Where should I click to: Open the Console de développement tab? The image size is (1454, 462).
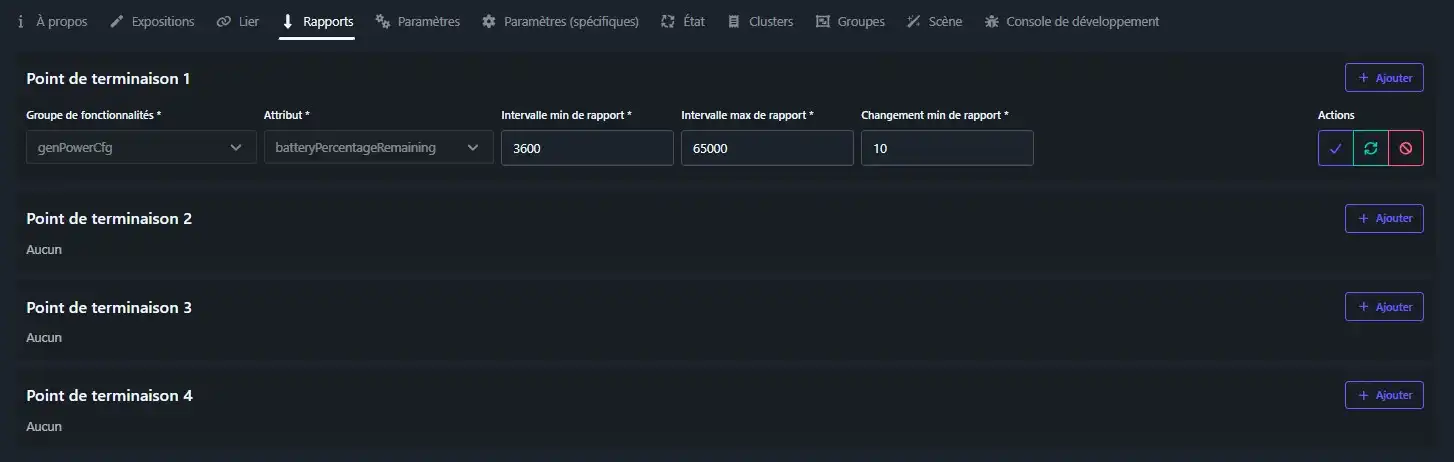[x=1072, y=21]
